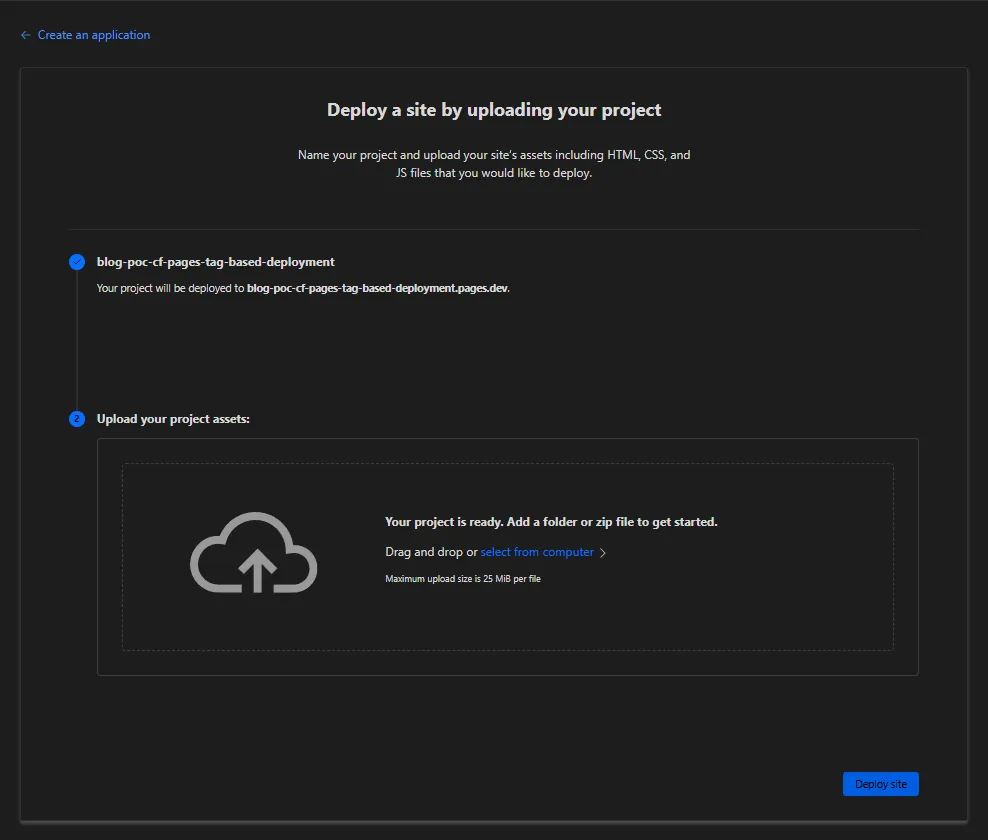Click the completed step one checkmark icon
The width and height of the screenshot is (988, 840).
click(x=77, y=262)
